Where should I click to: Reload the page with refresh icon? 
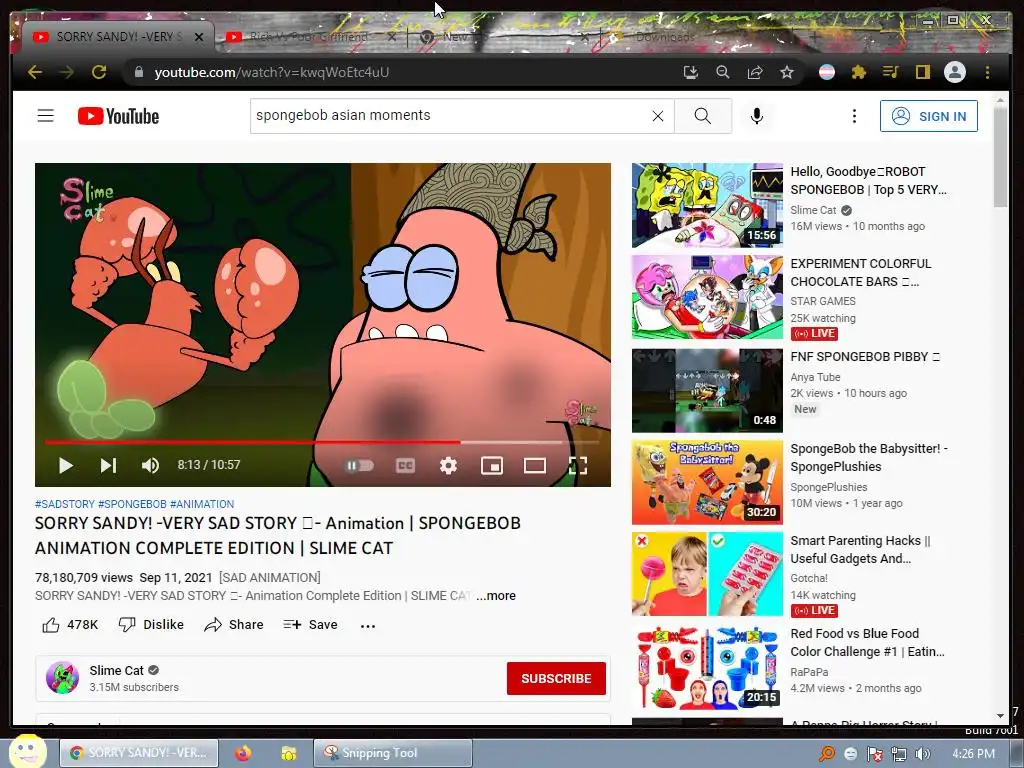tap(99, 72)
